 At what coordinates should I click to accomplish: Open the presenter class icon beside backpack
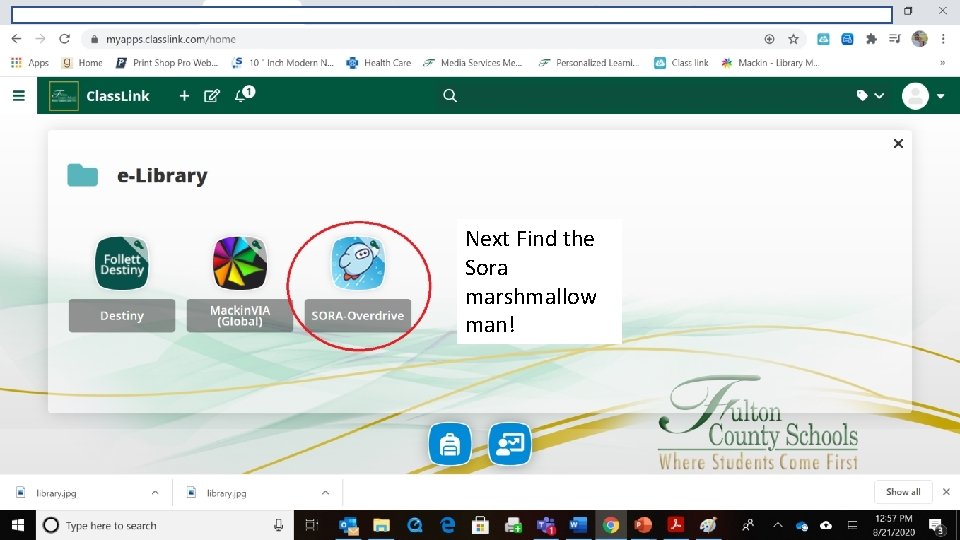(x=510, y=444)
